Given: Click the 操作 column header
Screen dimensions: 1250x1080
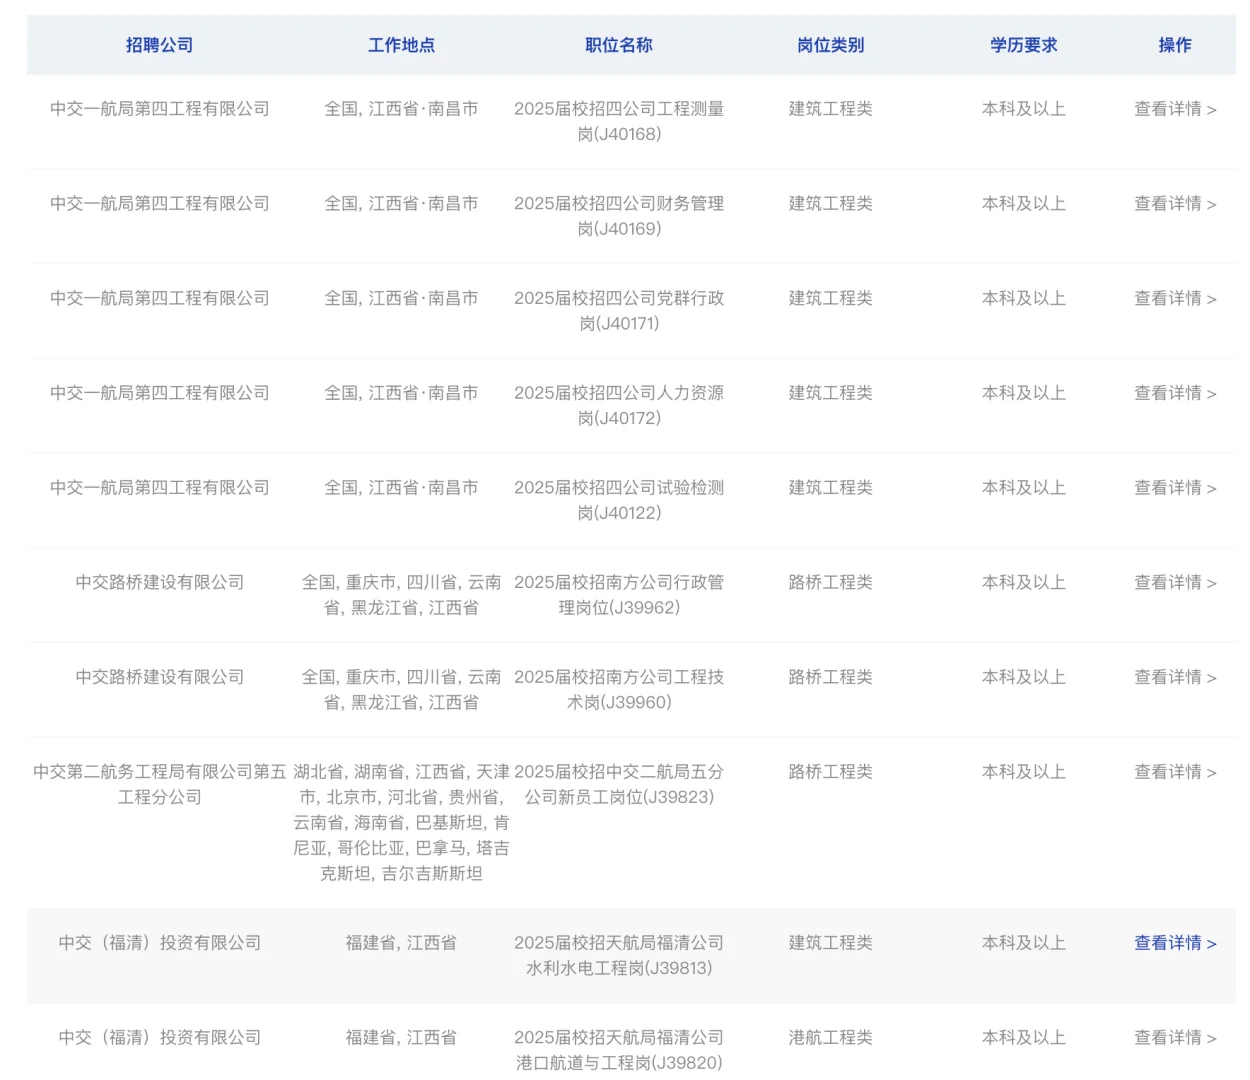Looking at the screenshot, I should point(1175,45).
